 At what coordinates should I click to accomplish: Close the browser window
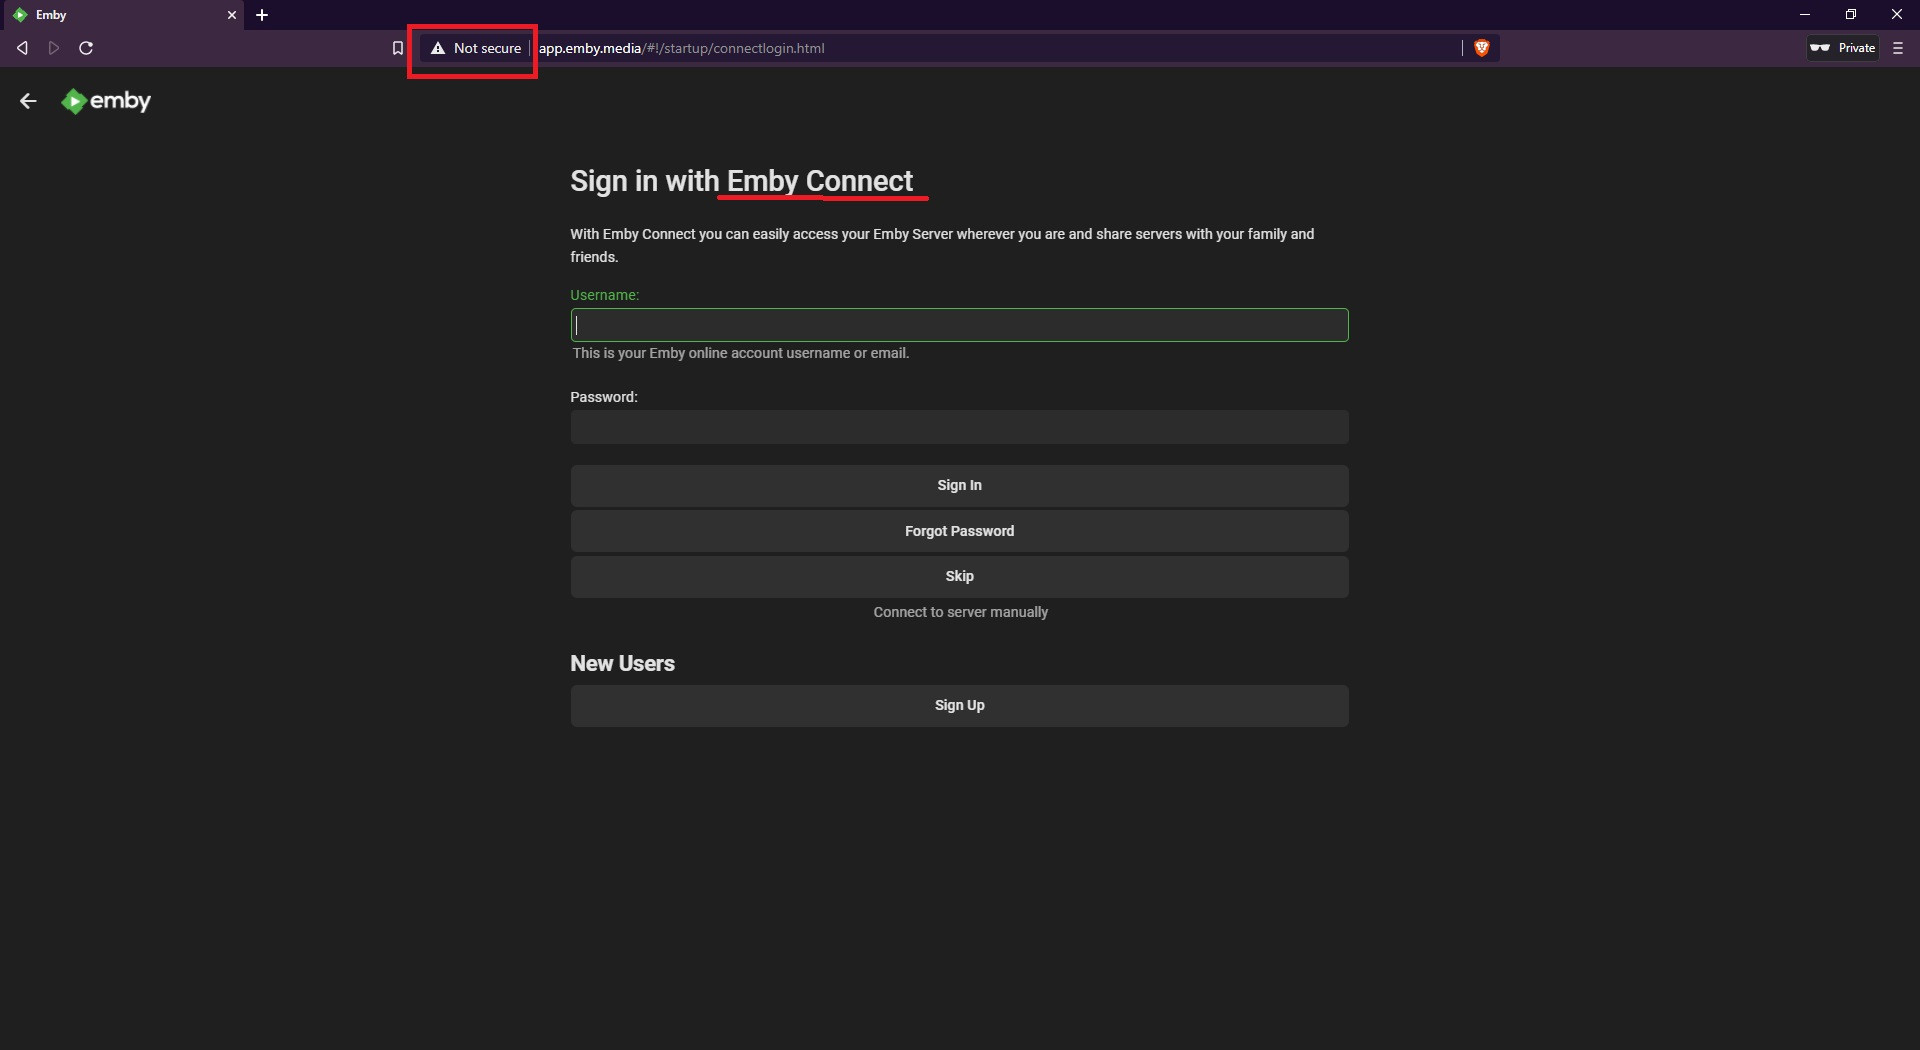point(1897,15)
